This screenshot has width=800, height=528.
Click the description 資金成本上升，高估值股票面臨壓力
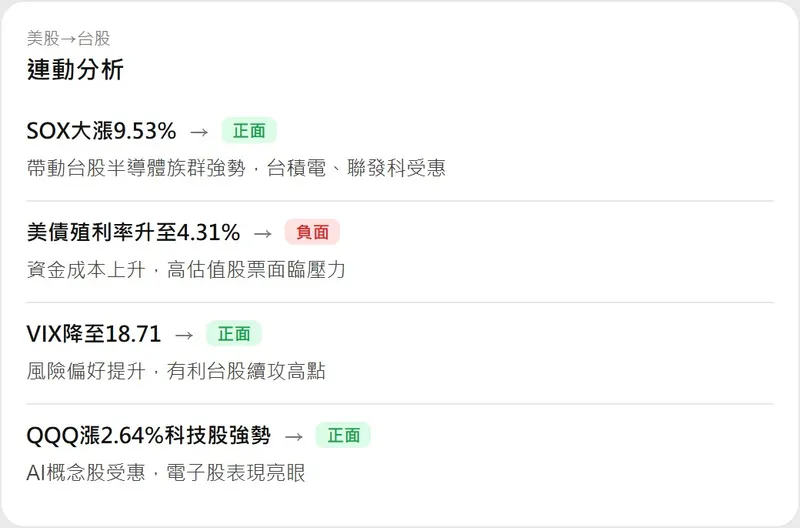pos(186,269)
